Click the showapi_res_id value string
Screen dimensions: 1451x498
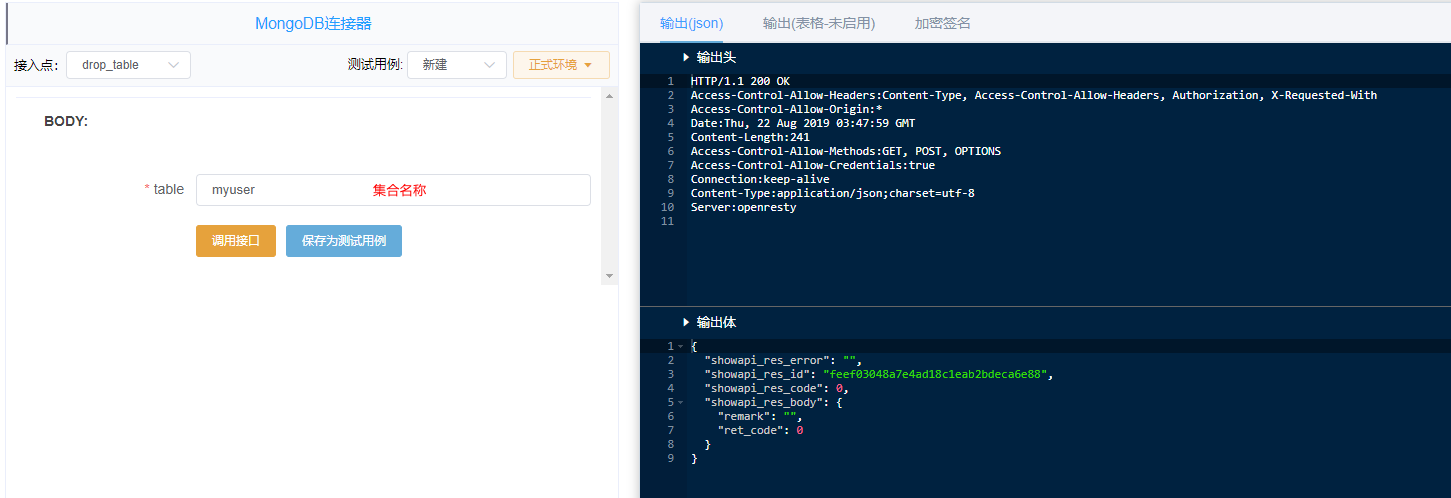pos(937,374)
